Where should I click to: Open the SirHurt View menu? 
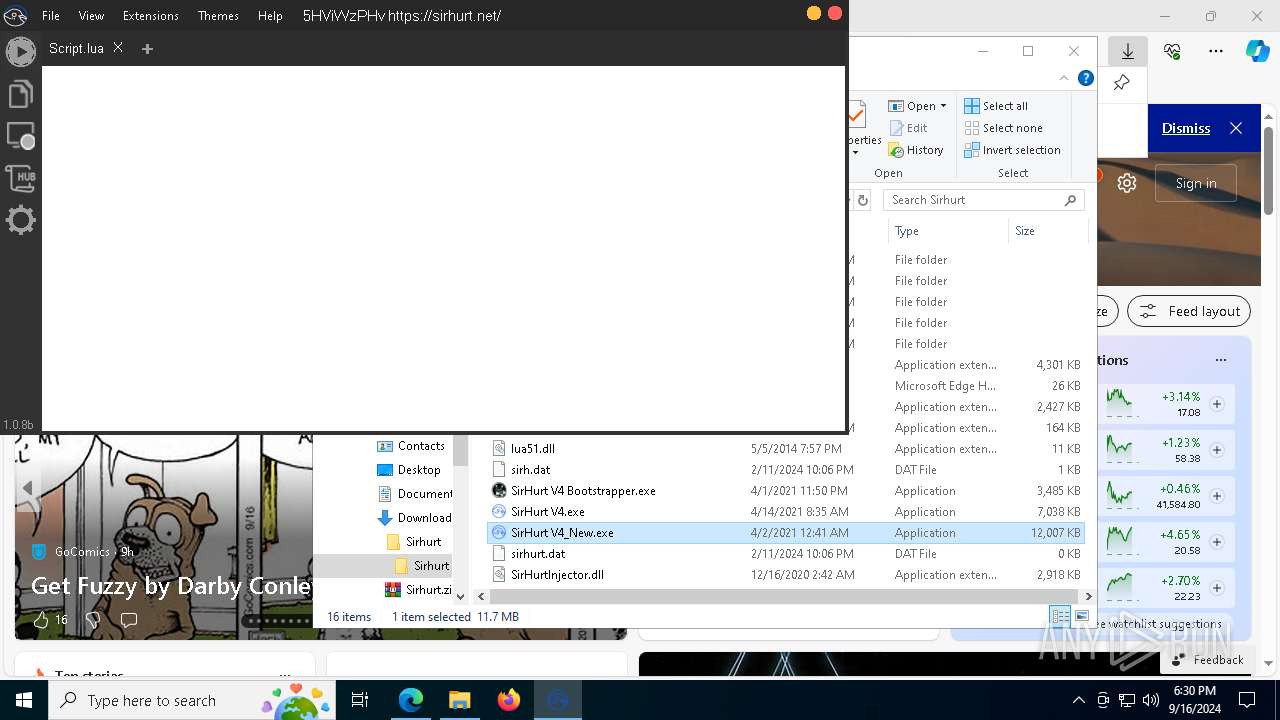[x=91, y=16]
